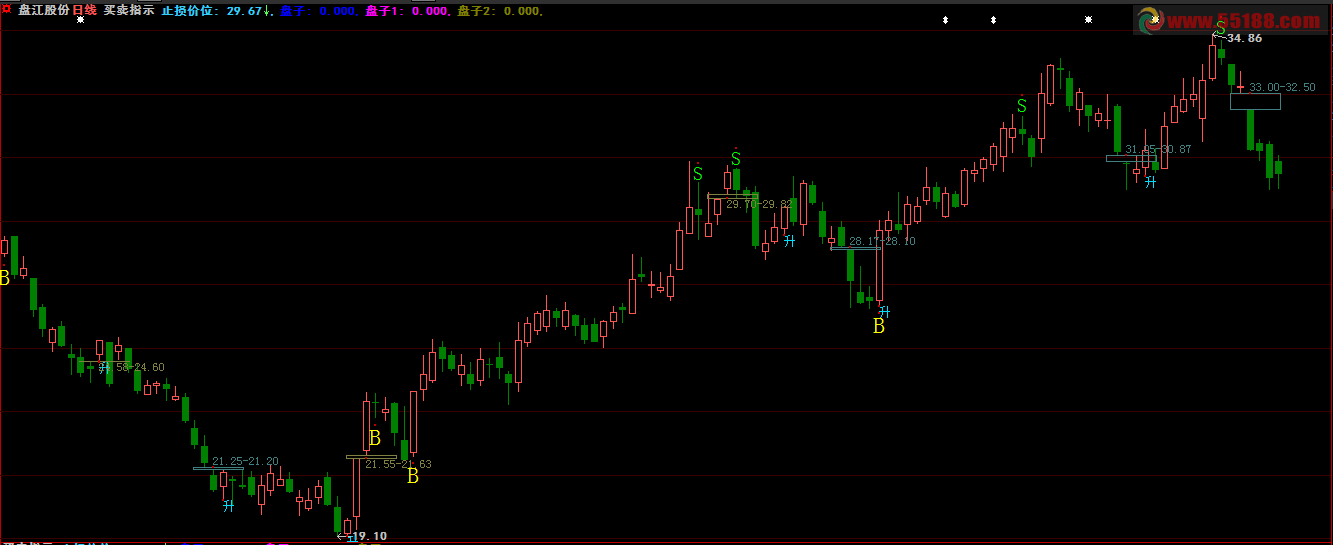Image resolution: width=1333 pixels, height=545 pixels.
Task: Open the 买卖指示 indicator name
Action: (129, 10)
